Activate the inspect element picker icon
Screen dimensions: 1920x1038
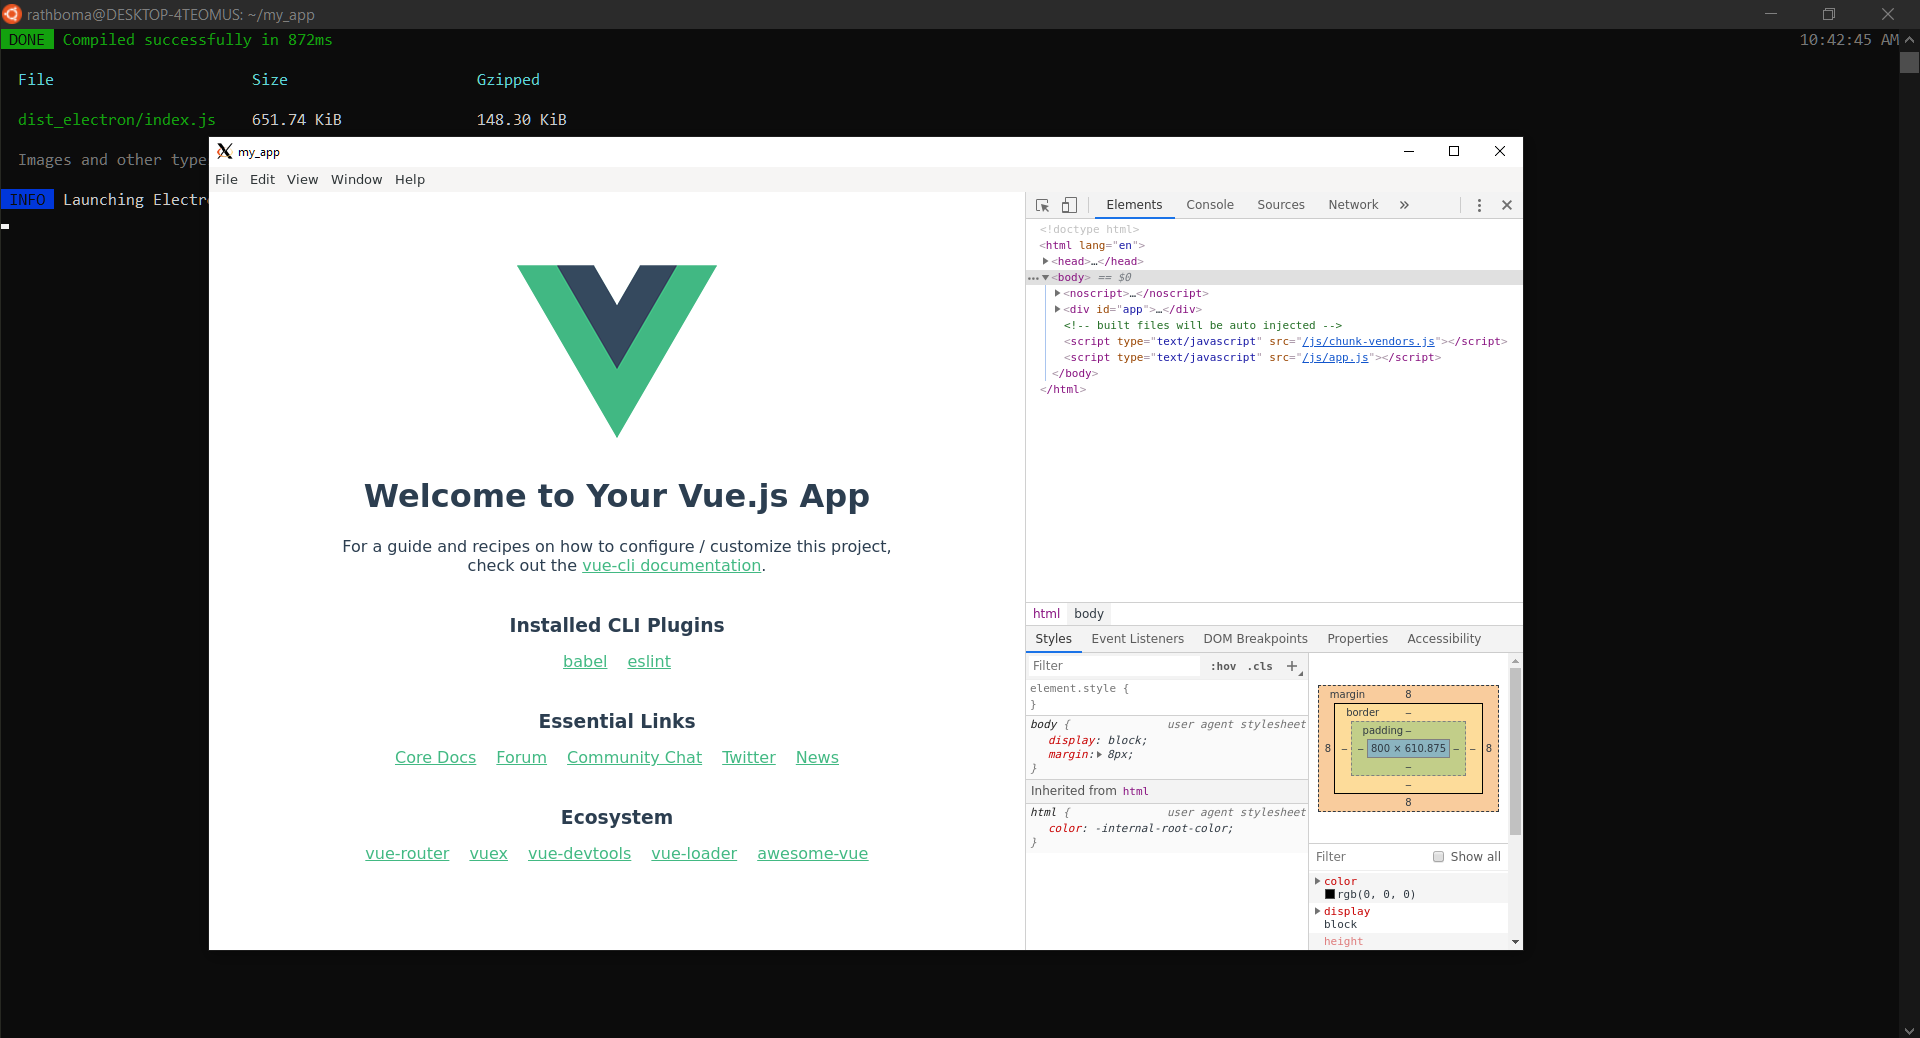coord(1042,205)
